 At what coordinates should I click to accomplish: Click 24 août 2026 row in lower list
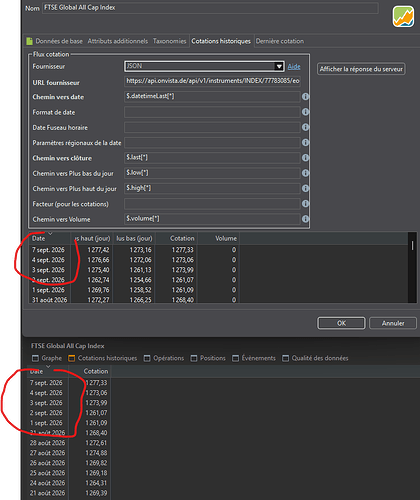pos(47,483)
